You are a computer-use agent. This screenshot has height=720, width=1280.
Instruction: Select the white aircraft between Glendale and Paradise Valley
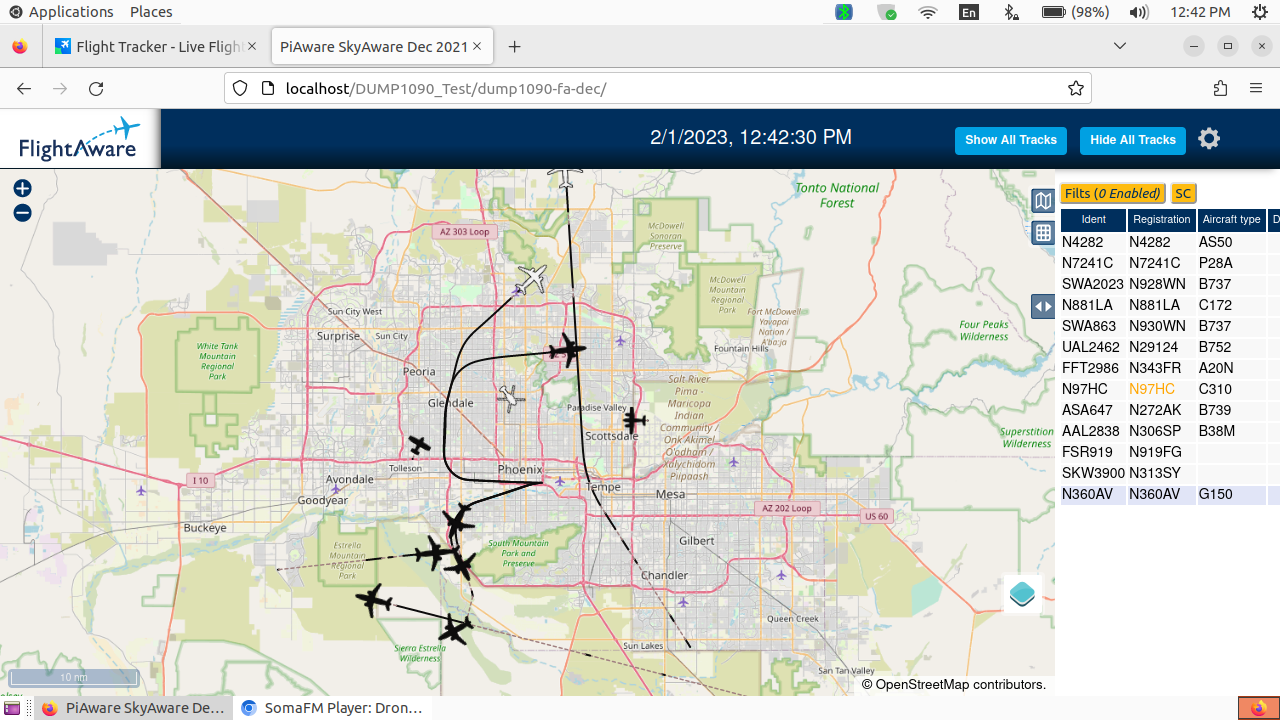511,398
